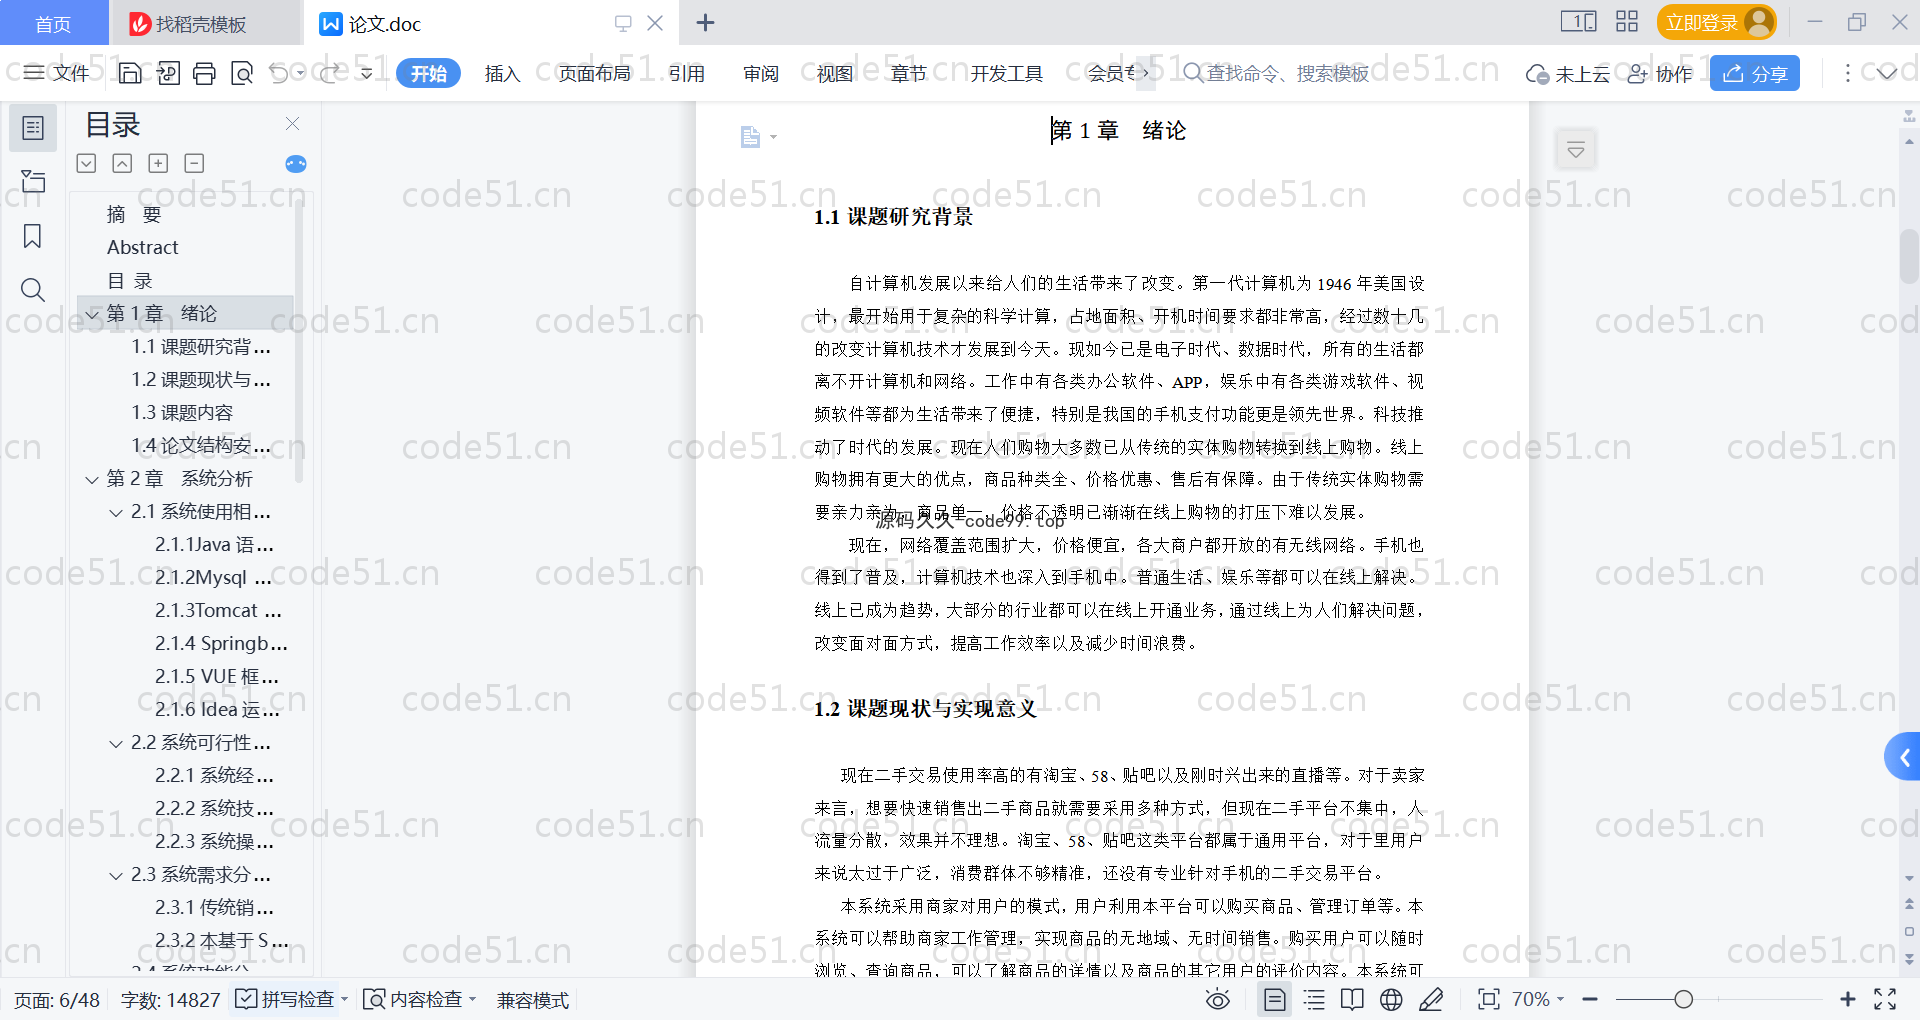Collapse all headings in the outline pane
Screen dimensions: 1920x1020
122,163
